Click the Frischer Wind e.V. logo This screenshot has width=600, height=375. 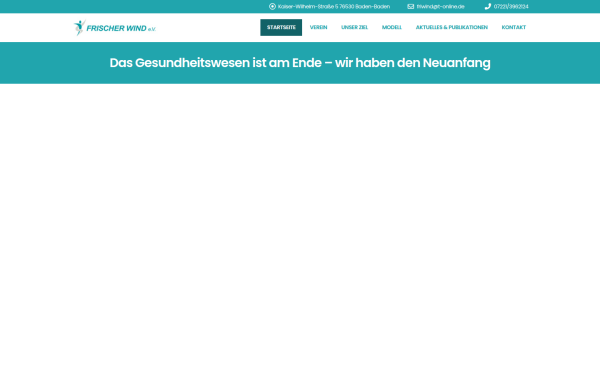[115, 28]
